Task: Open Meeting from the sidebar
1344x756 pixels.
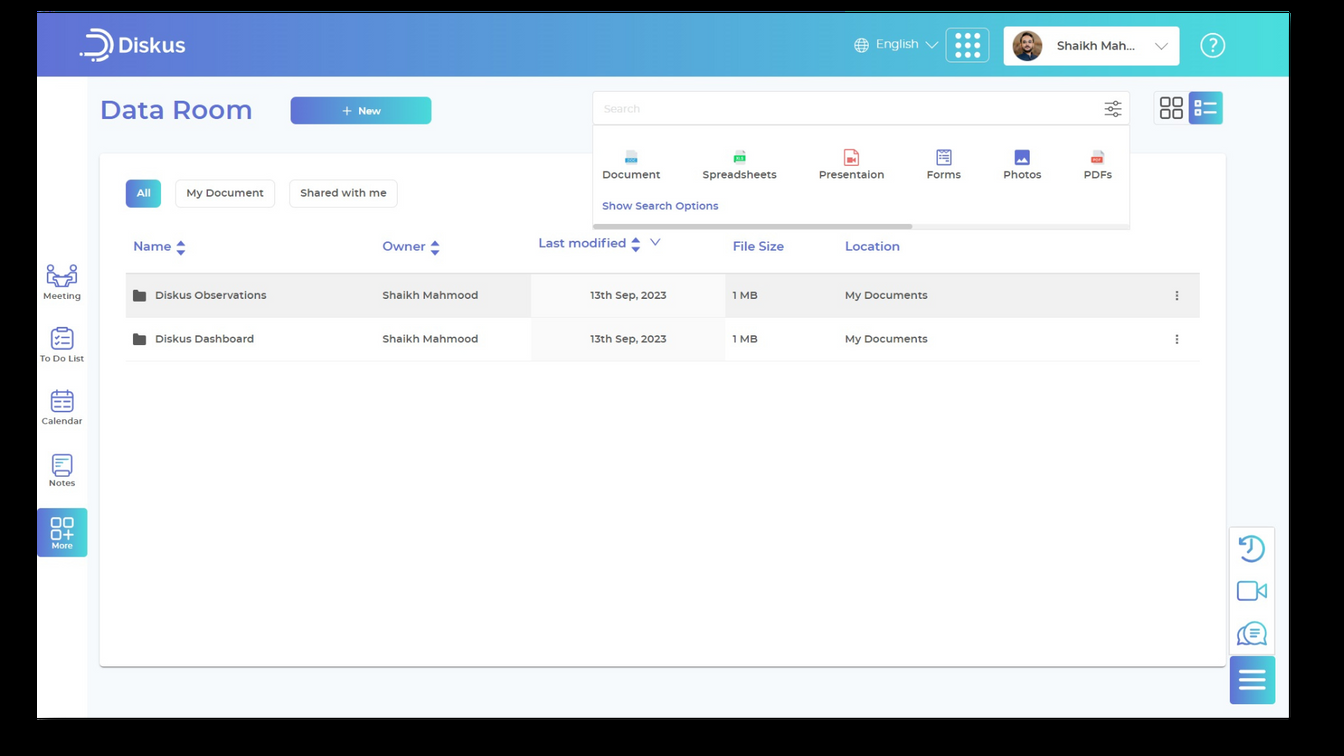Action: click(62, 282)
